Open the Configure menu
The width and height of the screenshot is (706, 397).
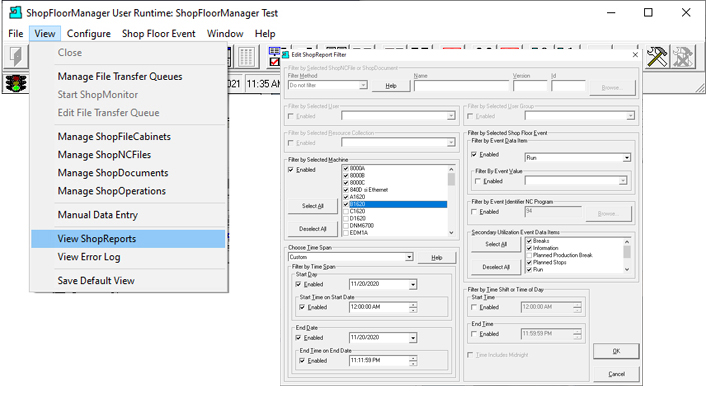(x=89, y=34)
